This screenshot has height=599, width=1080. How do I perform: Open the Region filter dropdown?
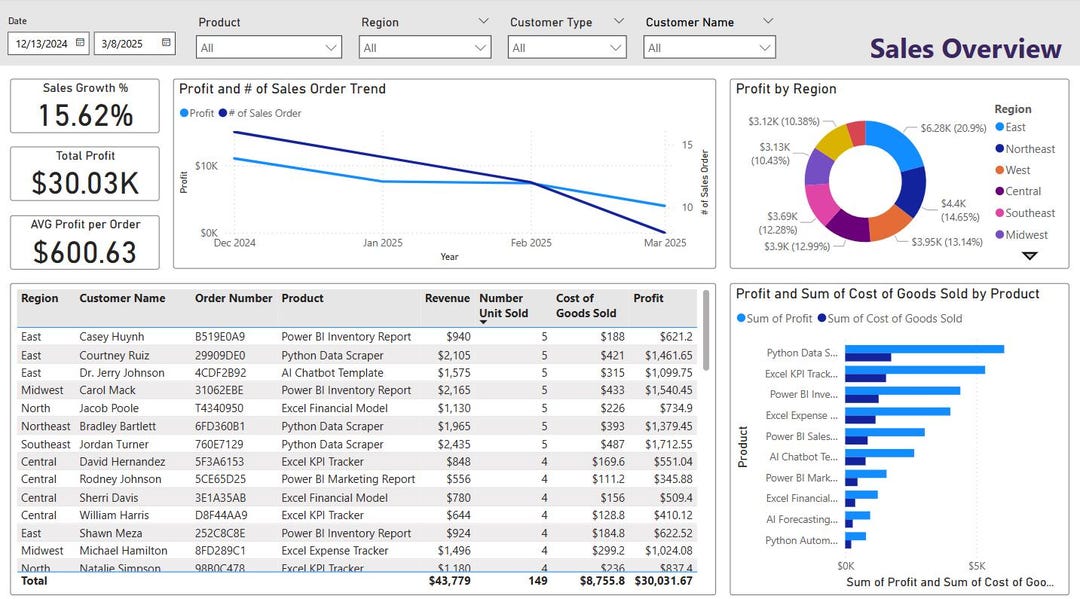(x=425, y=48)
